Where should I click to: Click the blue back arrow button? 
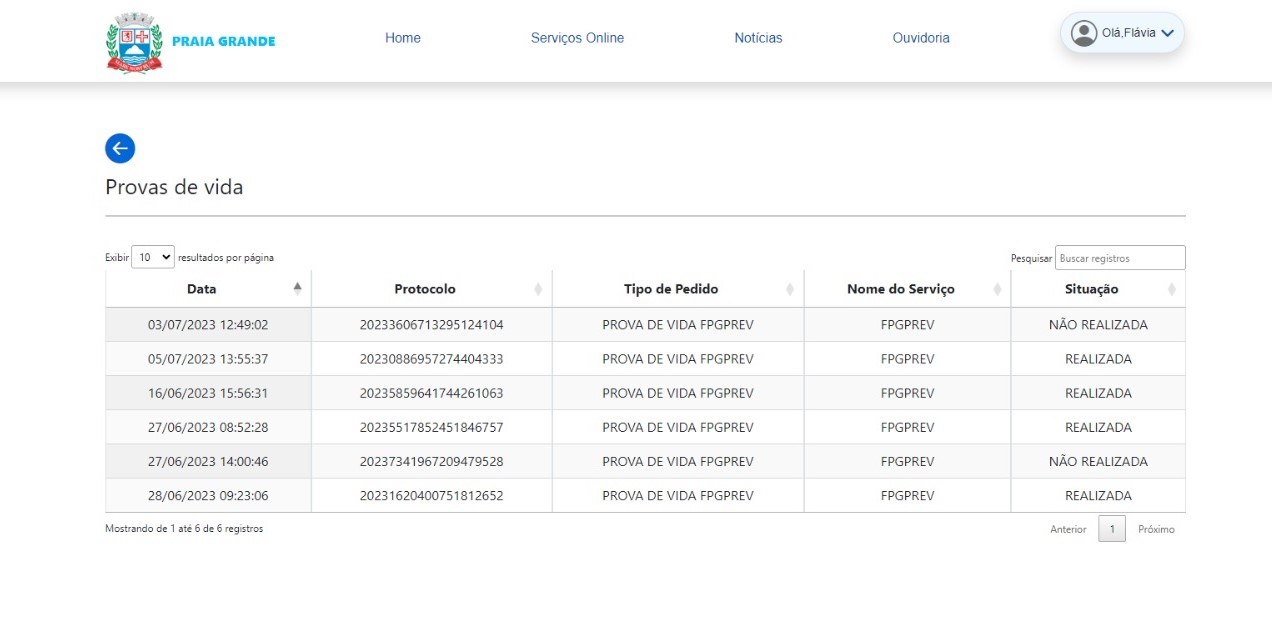120,149
